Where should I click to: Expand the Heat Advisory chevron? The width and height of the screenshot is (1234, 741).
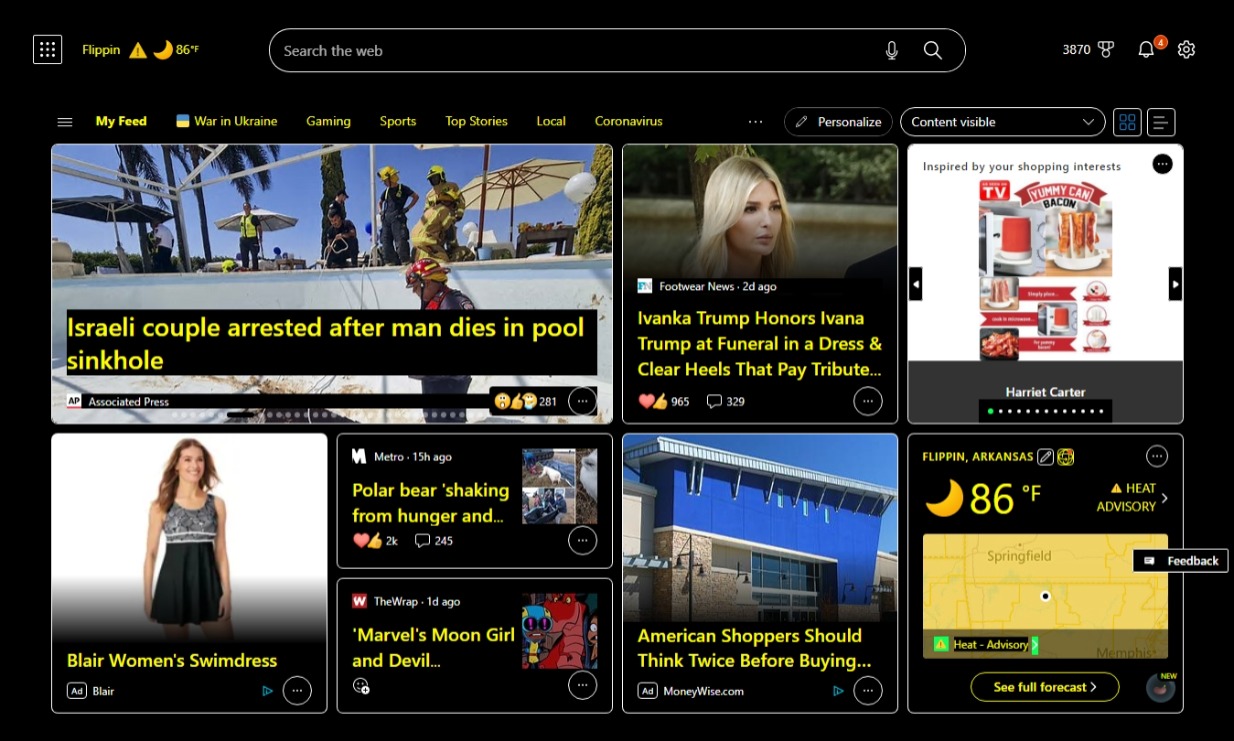[x=1164, y=498]
